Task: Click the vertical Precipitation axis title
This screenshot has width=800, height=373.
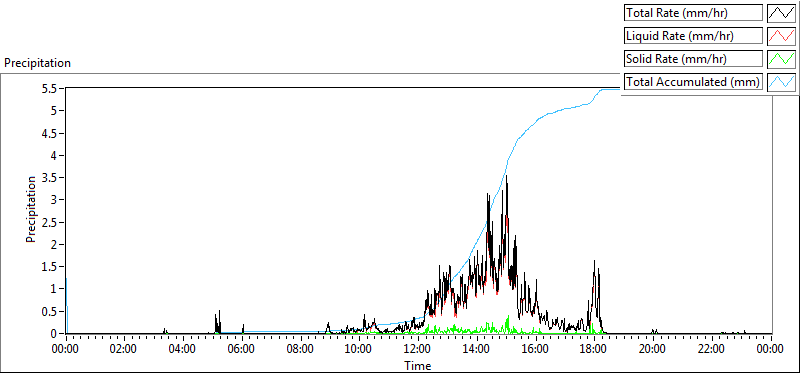Action: [x=31, y=209]
